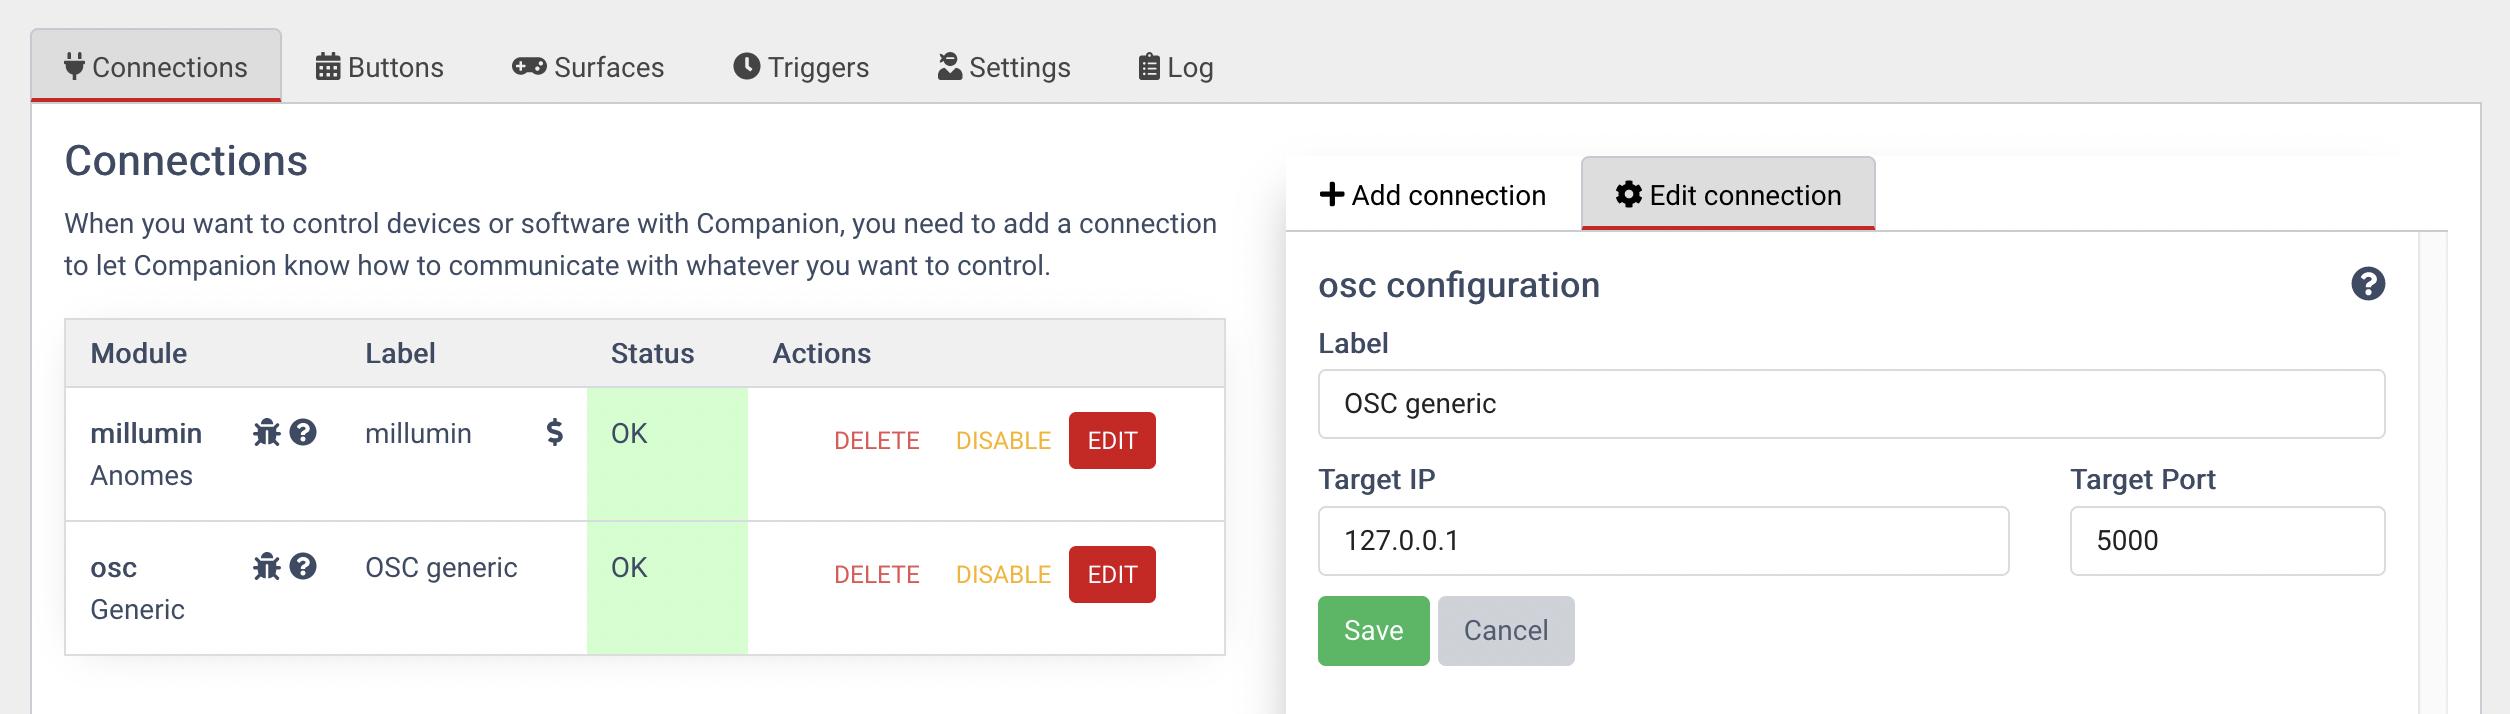This screenshot has width=2510, height=714.
Task: View the Log tab
Action: (x=1176, y=67)
